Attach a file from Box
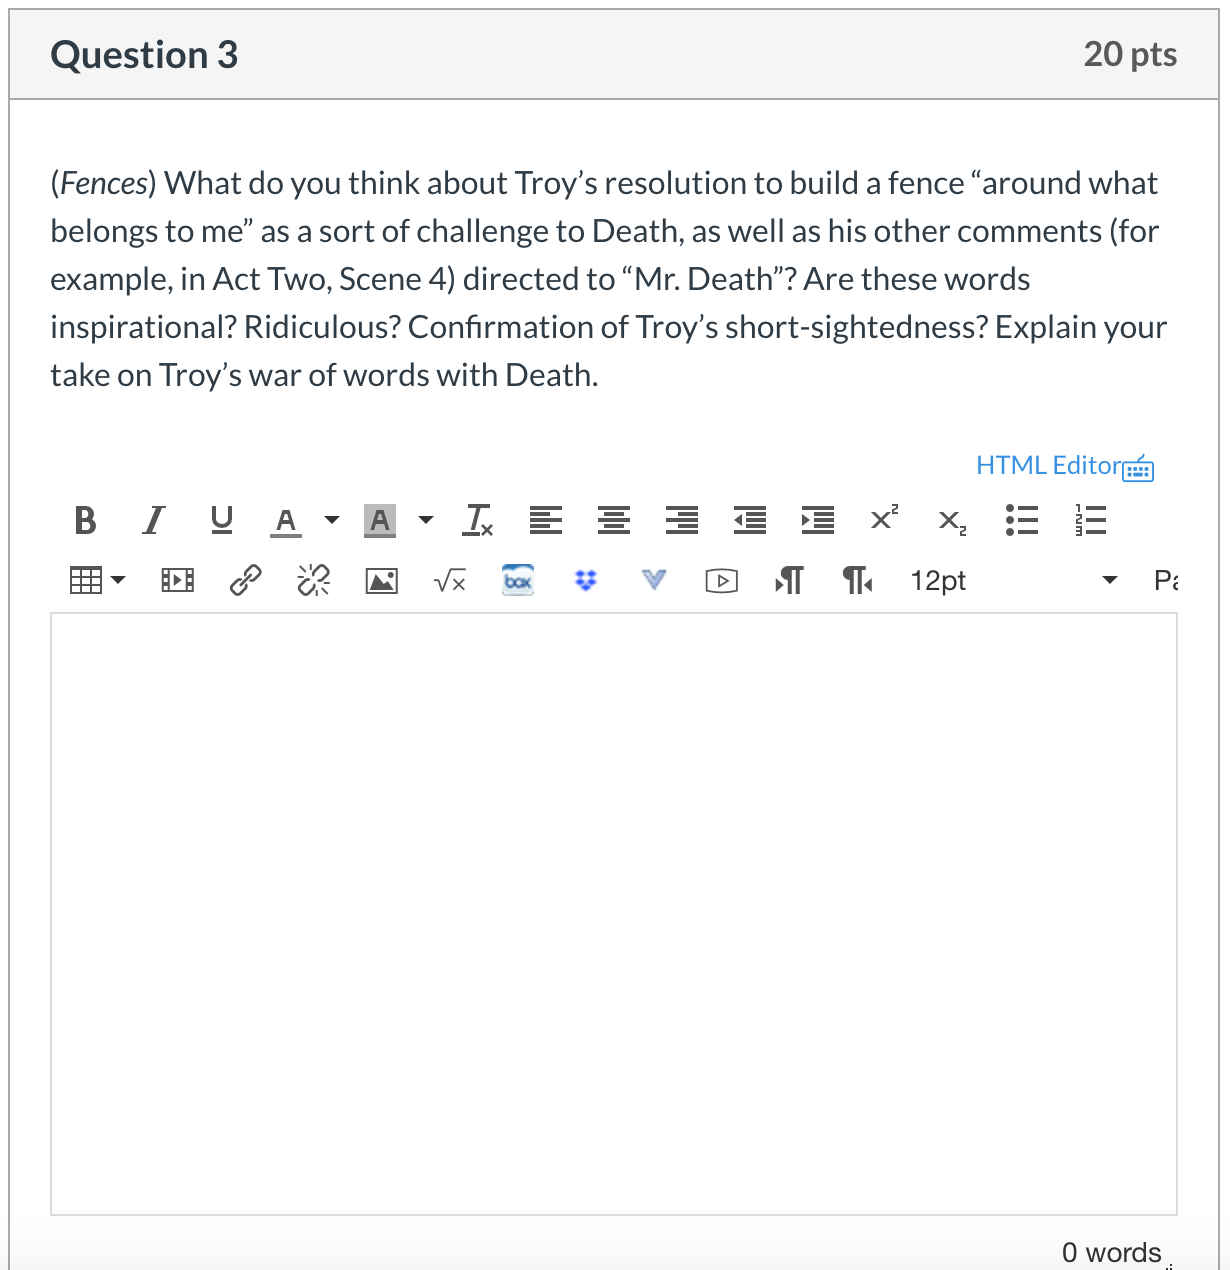 518,581
